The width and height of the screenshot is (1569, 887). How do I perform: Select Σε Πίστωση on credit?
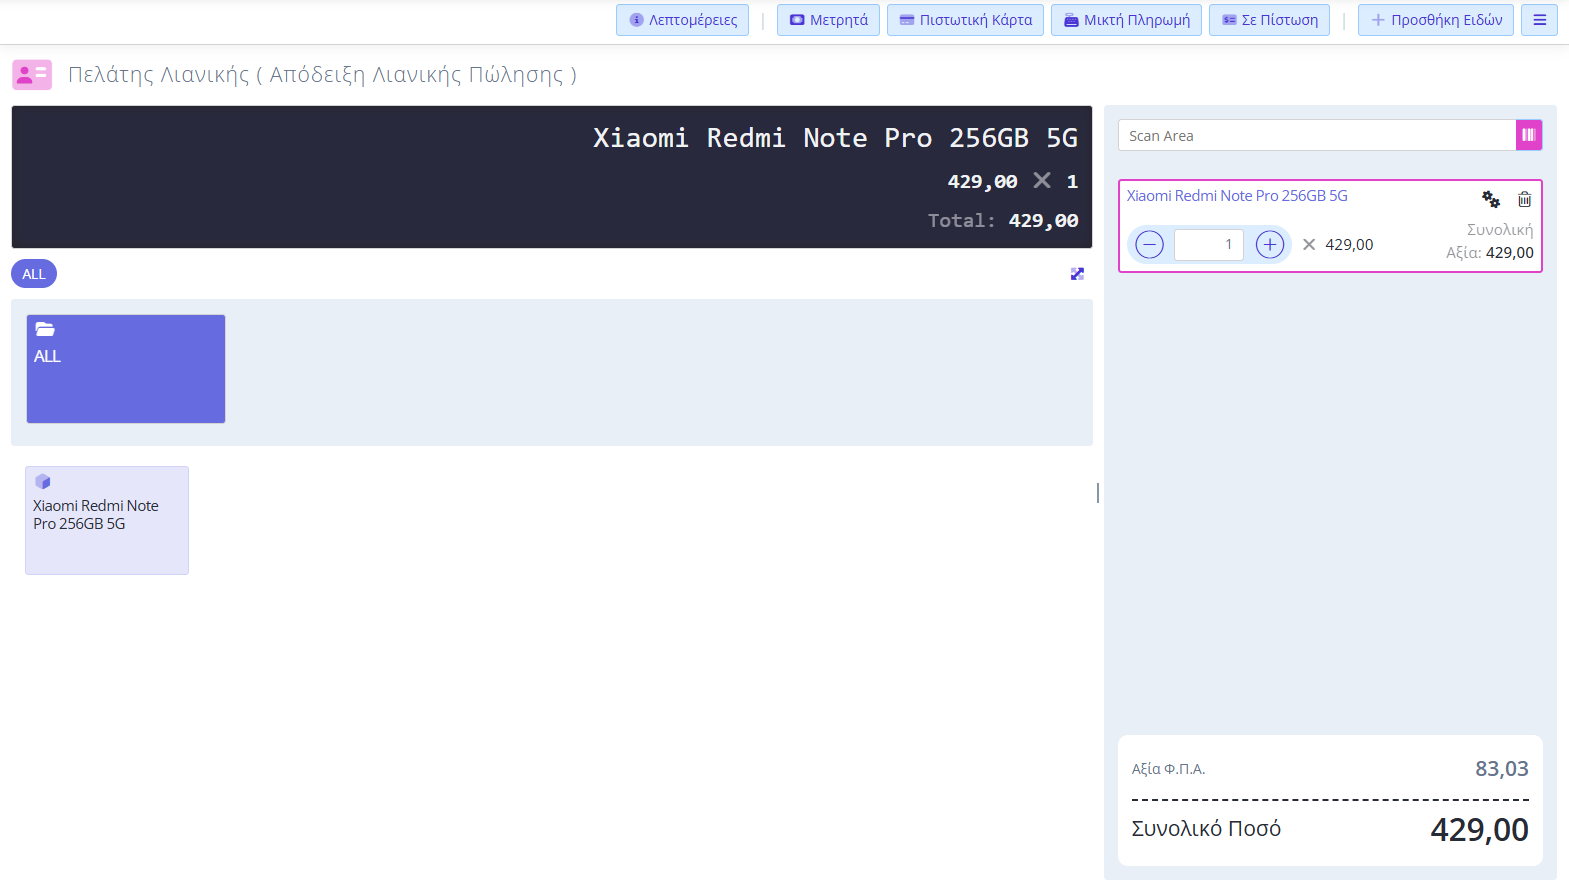coord(1269,20)
